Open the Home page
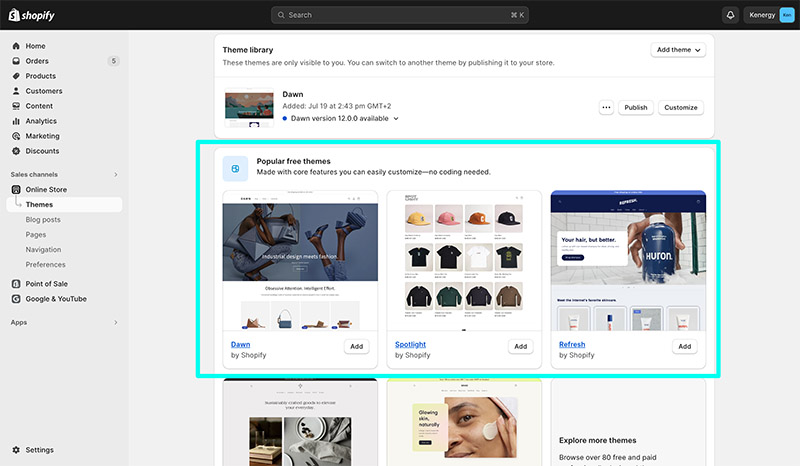 tap(35, 46)
